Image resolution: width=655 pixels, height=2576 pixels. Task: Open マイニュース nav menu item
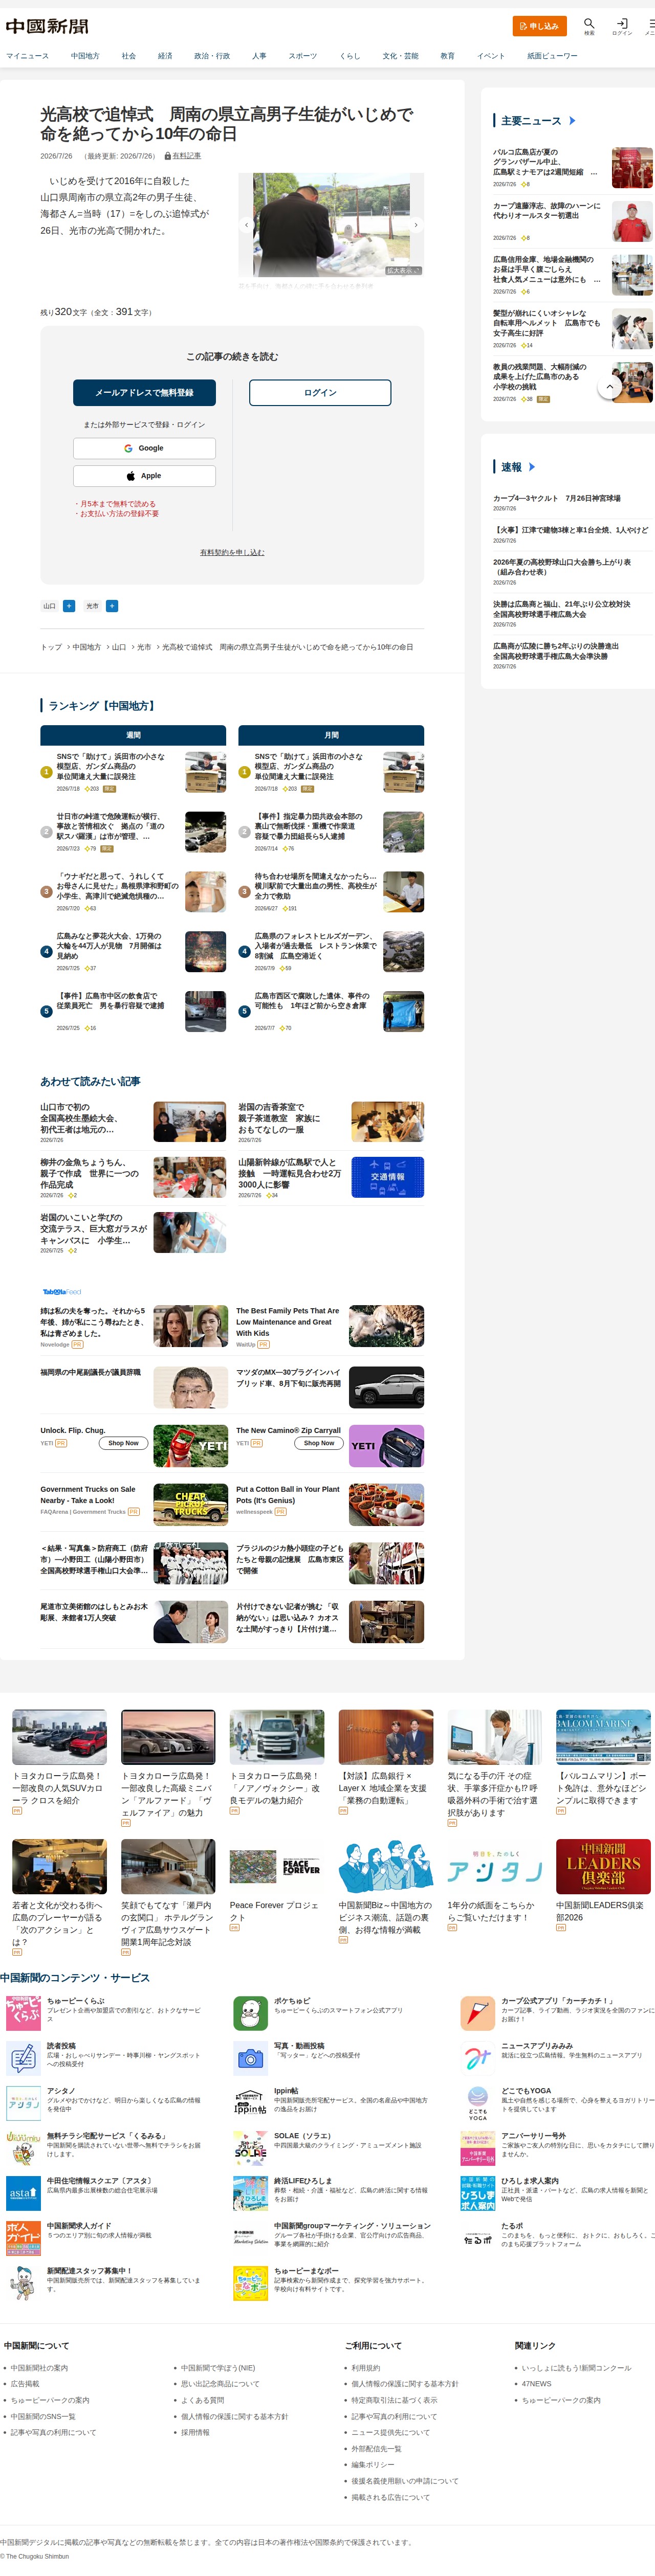[27, 56]
